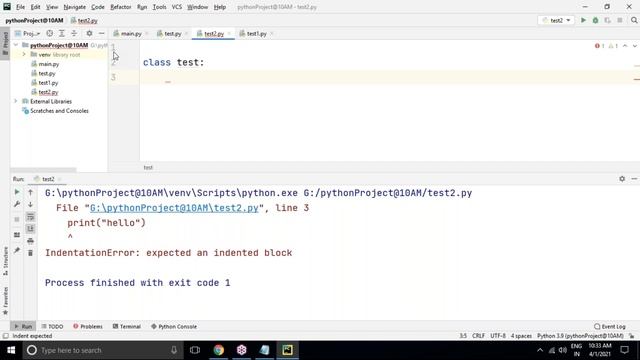The image size is (640, 360).
Task: Stop process in Run panel sidebar
Action: [17, 220]
